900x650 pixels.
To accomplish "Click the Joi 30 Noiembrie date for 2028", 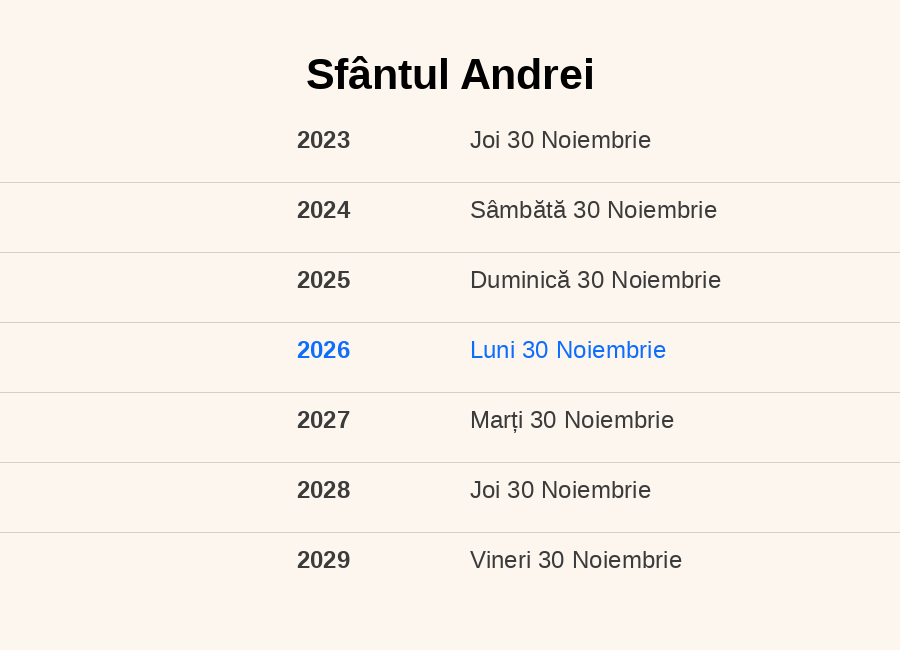I will [x=560, y=490].
